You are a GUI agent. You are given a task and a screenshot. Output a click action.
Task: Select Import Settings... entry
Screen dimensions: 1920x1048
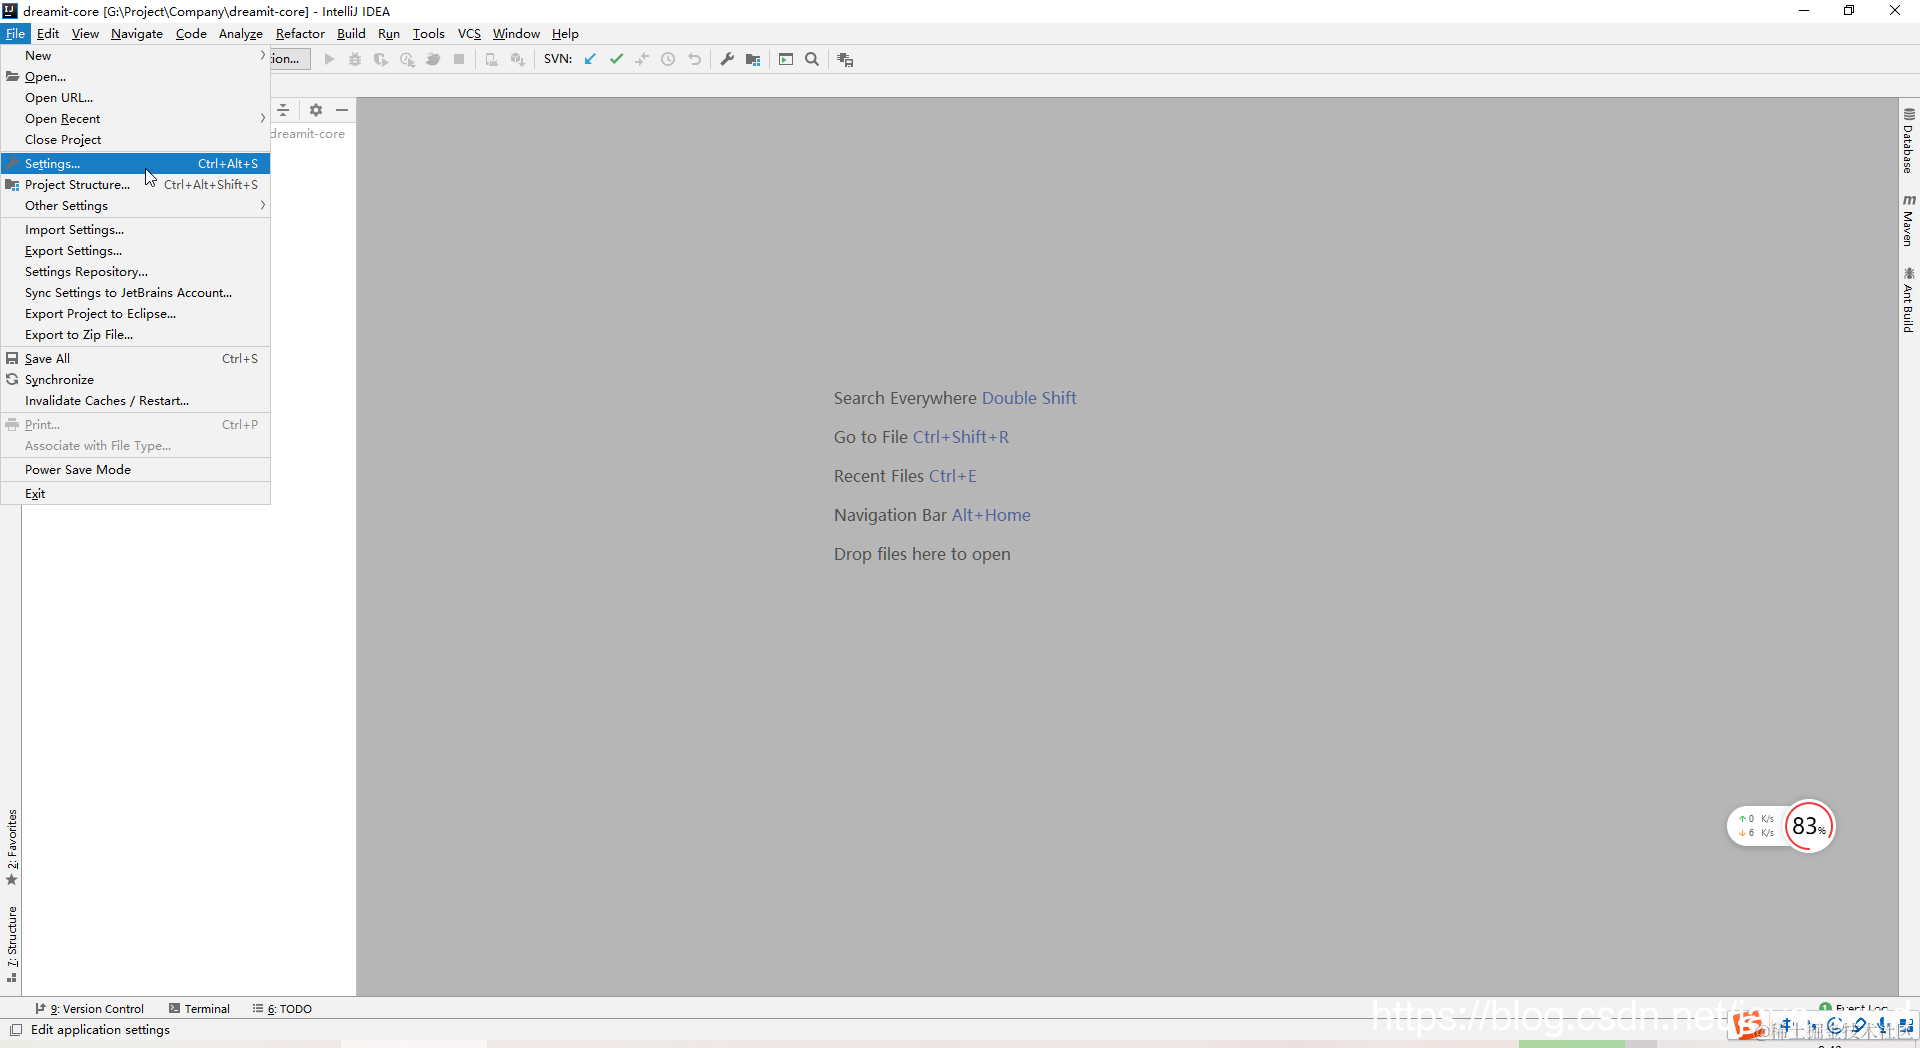pos(136,230)
